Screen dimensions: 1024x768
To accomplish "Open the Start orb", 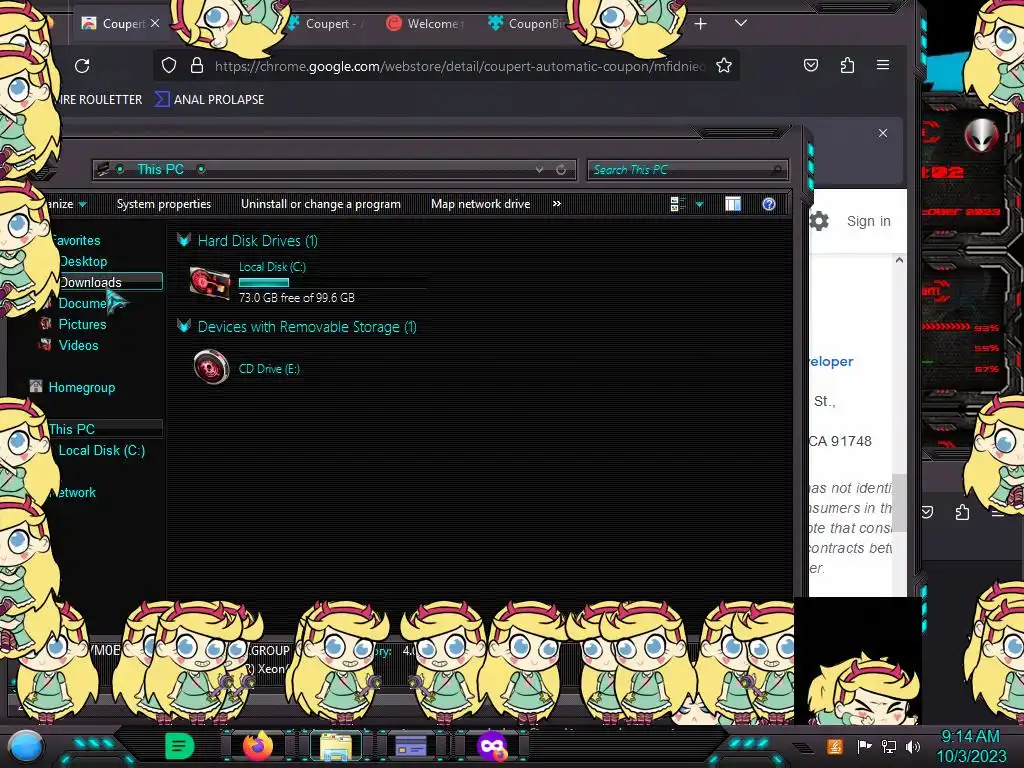I will (27, 746).
